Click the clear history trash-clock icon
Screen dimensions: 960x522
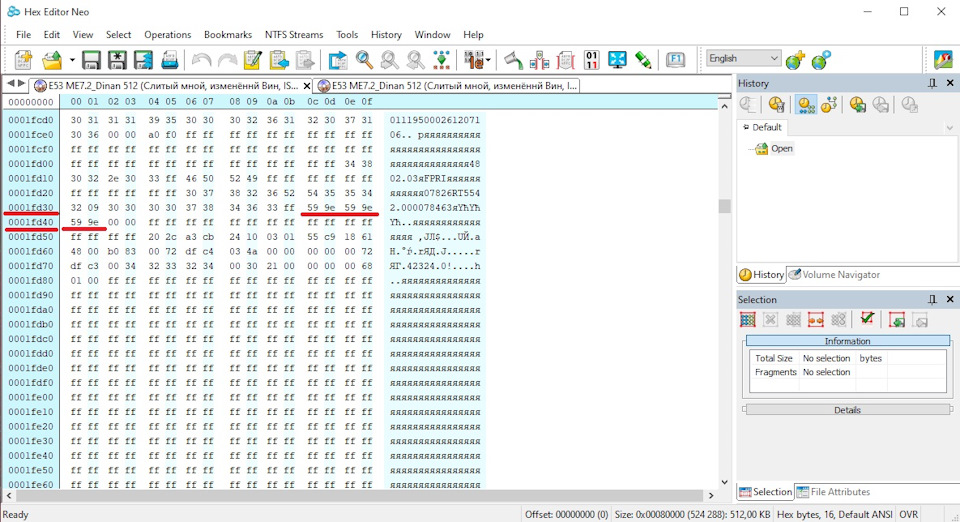(776, 105)
